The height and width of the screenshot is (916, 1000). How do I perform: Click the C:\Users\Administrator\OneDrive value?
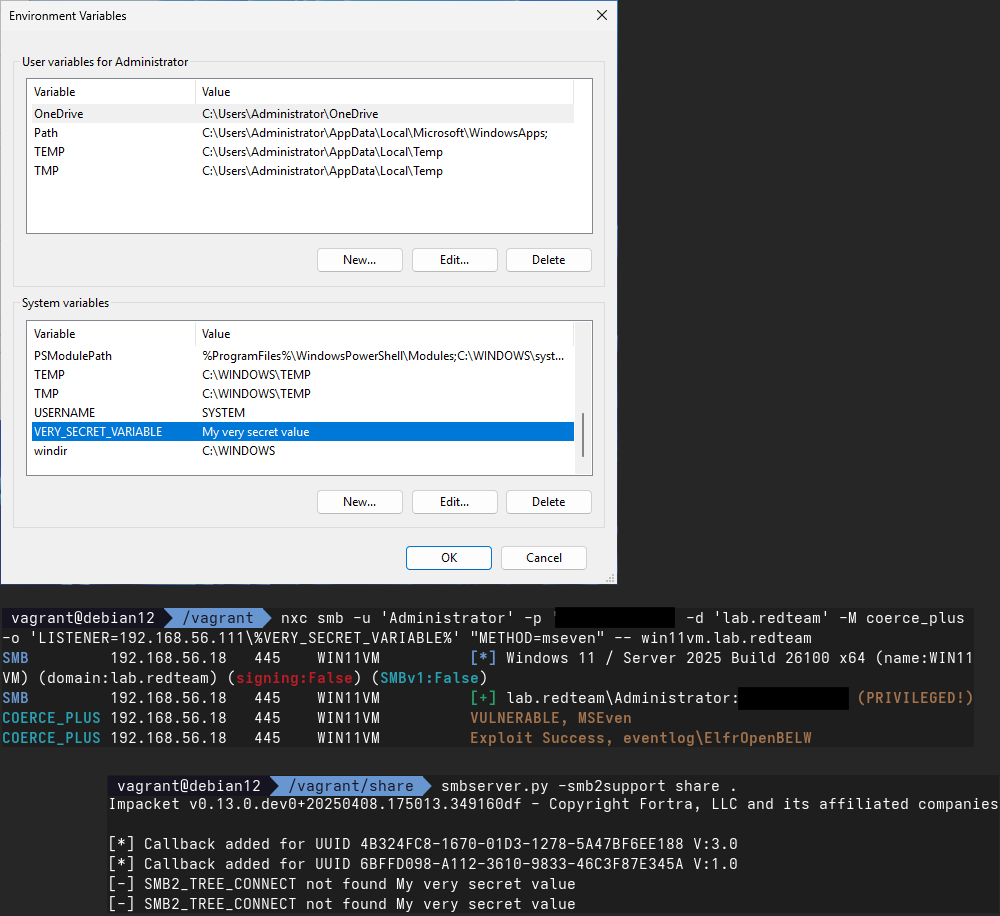click(x=290, y=114)
